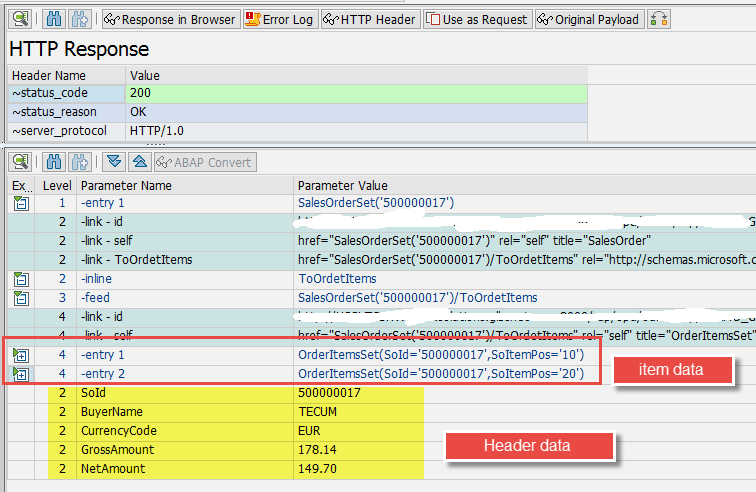Viewport: 756px width, 492px height.
Task: Click the Find icon in lower toolbar
Action: pos(55,162)
